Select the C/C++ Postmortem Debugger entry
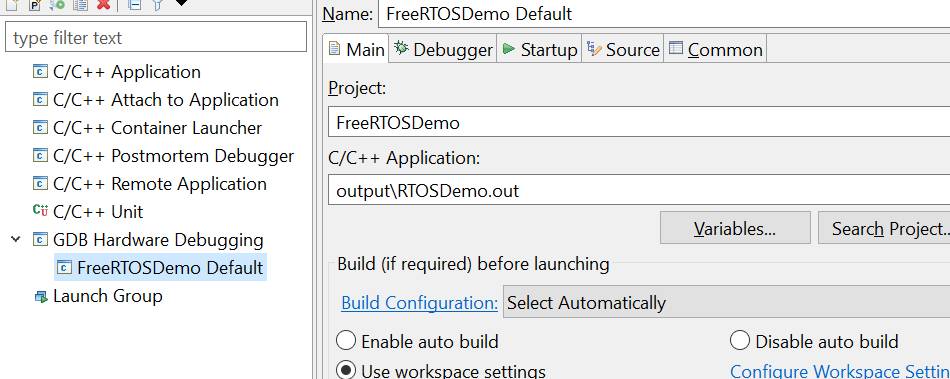950x379 pixels. [164, 156]
